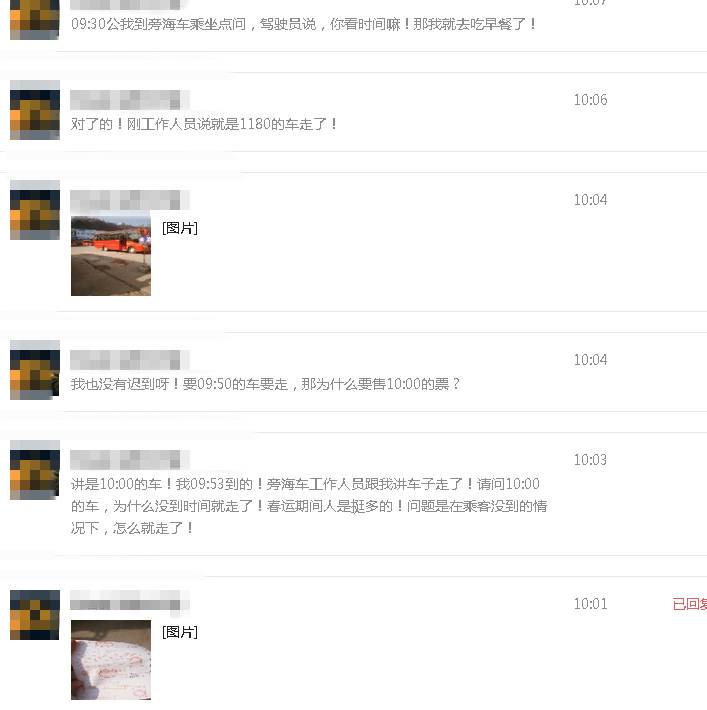Viewport: 707px width, 710px height.
Task: Click the avatar beside the 09:30 breakfast message
Action: 35,20
